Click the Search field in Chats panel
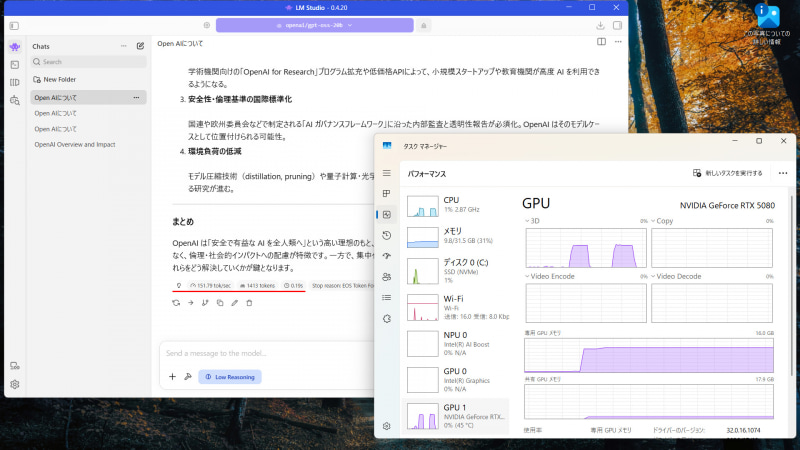The image size is (800, 450). [x=88, y=62]
